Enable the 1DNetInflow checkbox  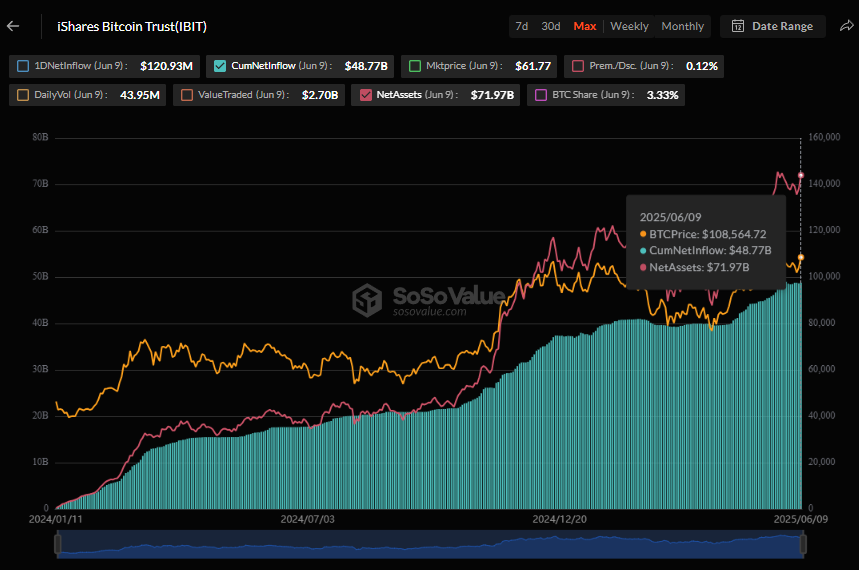[x=23, y=66]
